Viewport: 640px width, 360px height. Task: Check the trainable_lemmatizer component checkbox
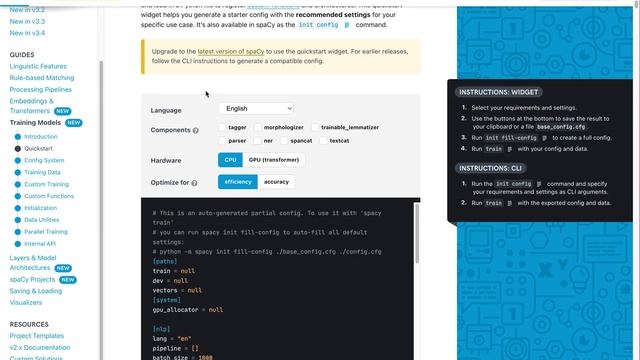coord(315,127)
